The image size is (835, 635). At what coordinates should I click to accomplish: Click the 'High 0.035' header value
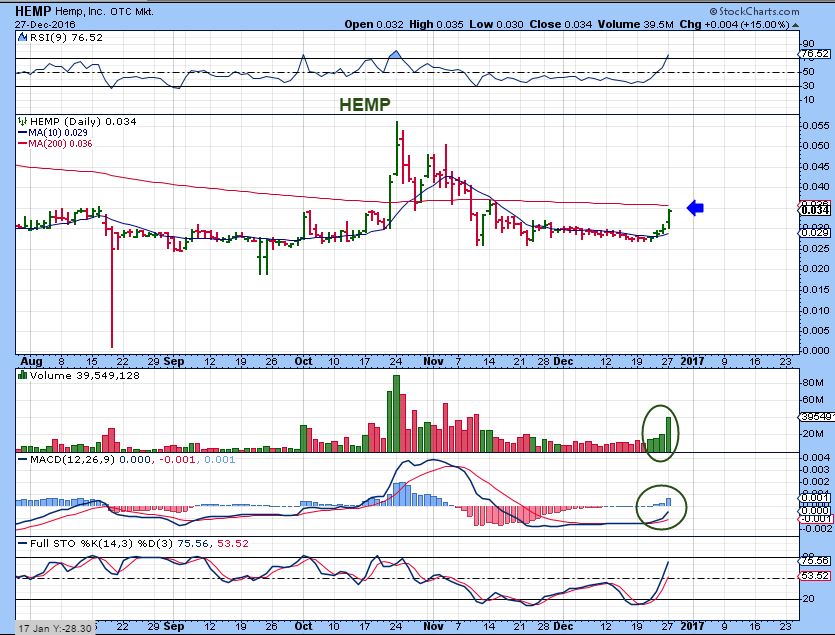tap(436, 25)
